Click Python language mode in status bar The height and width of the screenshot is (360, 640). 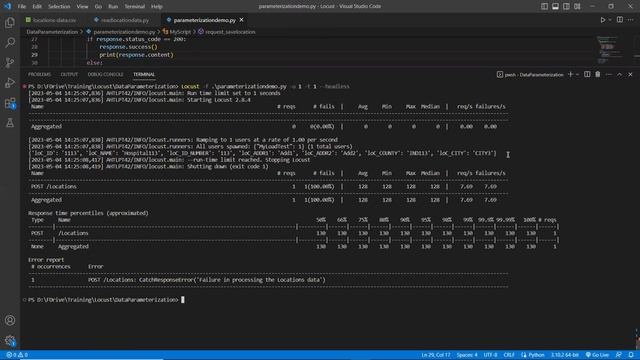533,355
